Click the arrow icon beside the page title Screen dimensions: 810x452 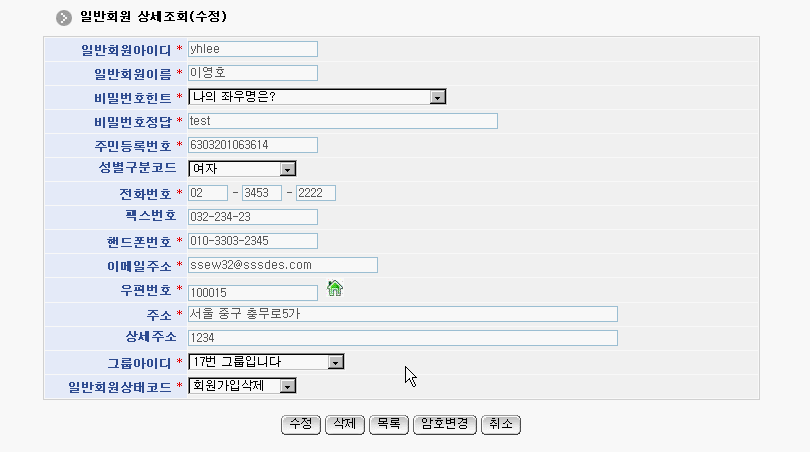64,18
